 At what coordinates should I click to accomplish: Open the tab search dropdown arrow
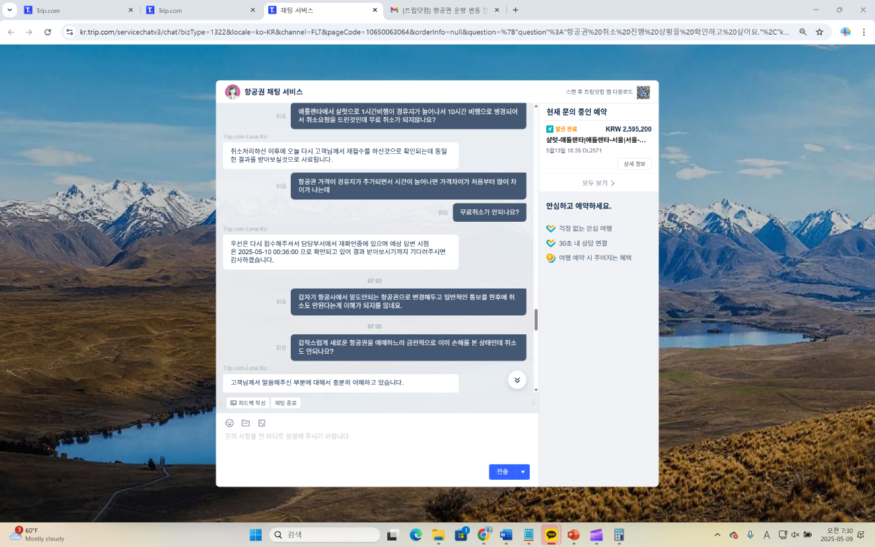coord(9,10)
